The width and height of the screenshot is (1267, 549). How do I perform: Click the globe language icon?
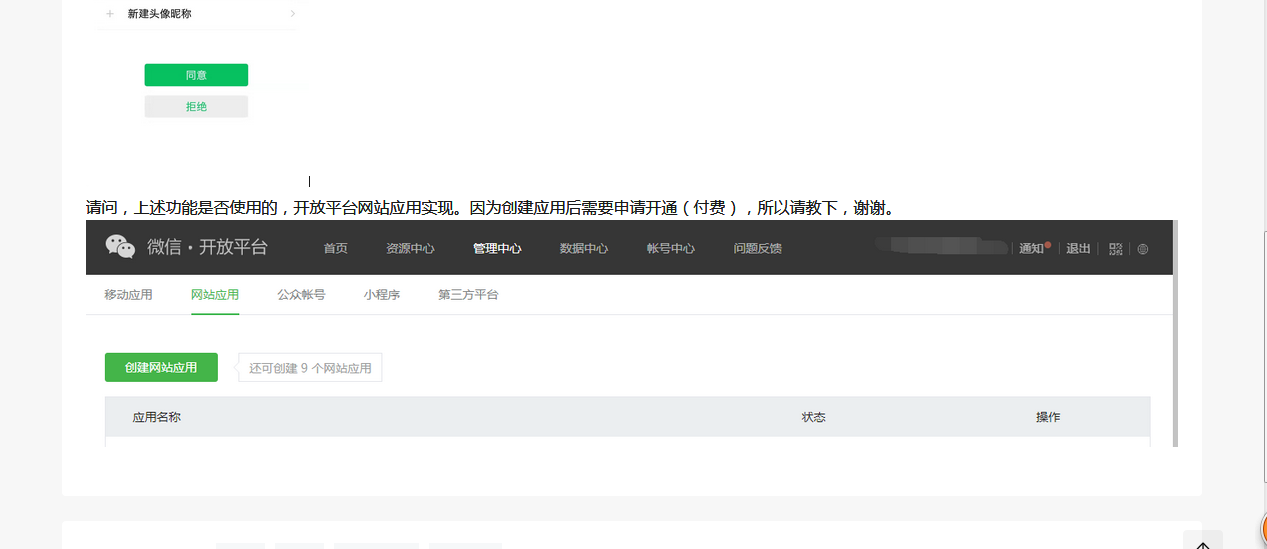(1143, 249)
